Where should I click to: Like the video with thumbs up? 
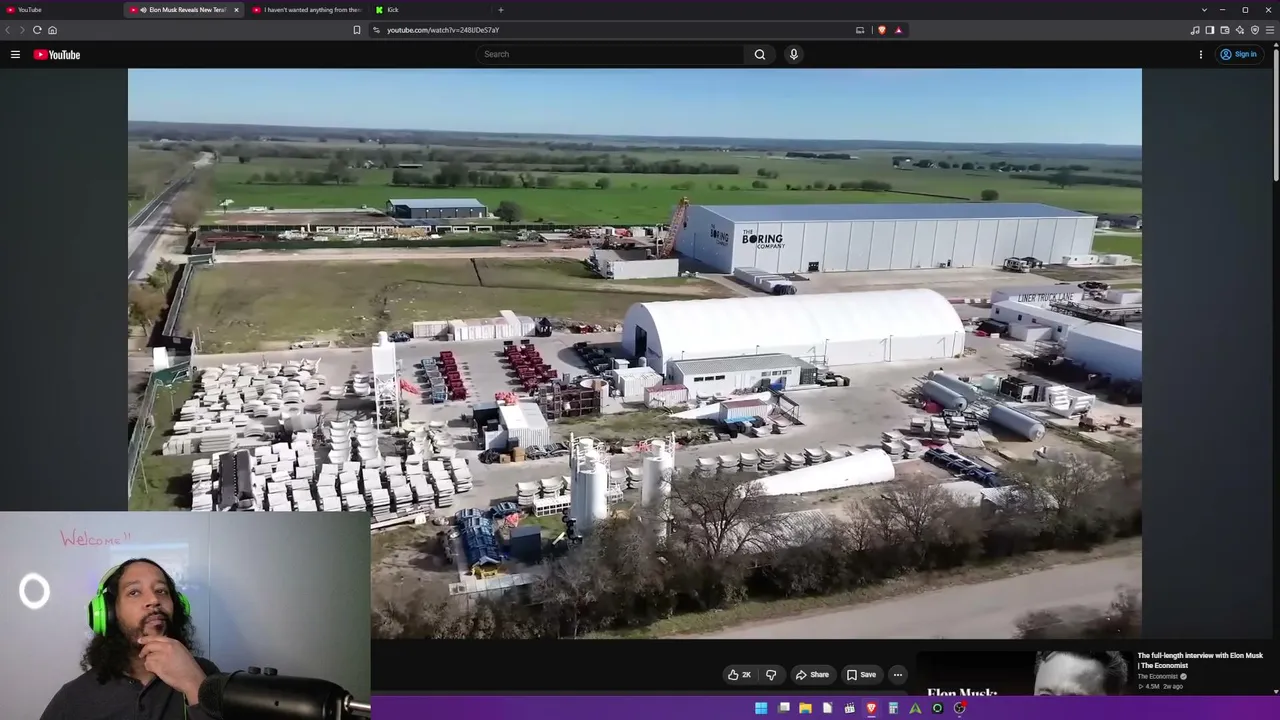coord(740,675)
